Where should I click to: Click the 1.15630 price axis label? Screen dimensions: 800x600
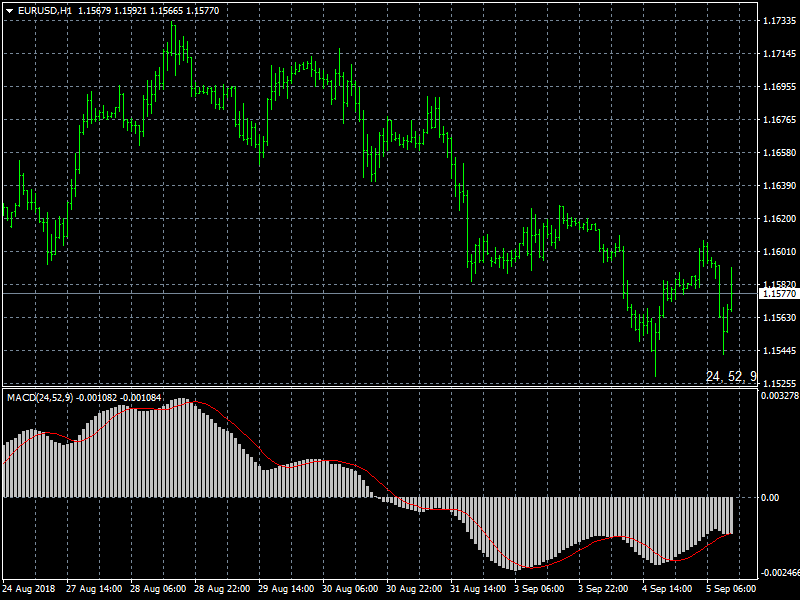click(779, 317)
